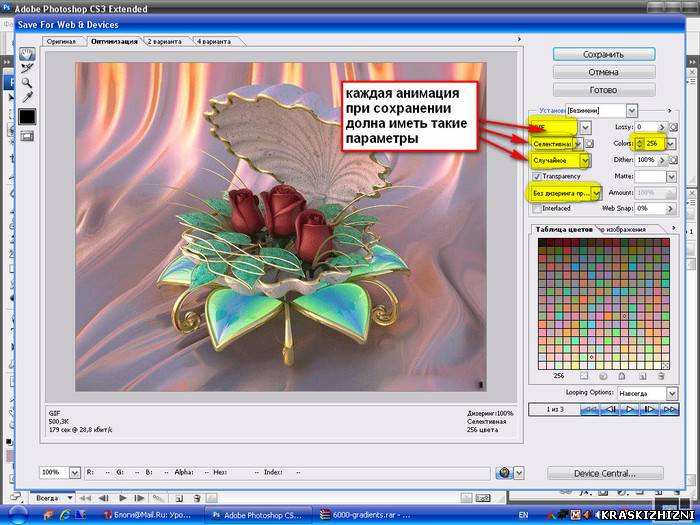Viewport: 700px width, 525px height.
Task: Open the Colors count dropdown
Action: pyautogui.click(x=670, y=144)
